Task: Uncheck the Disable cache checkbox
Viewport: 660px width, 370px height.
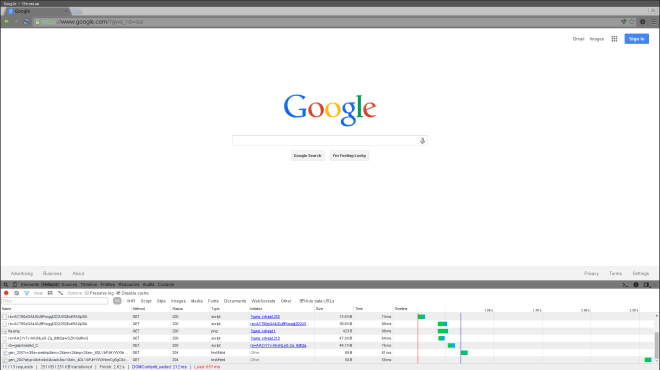Action: [118, 293]
